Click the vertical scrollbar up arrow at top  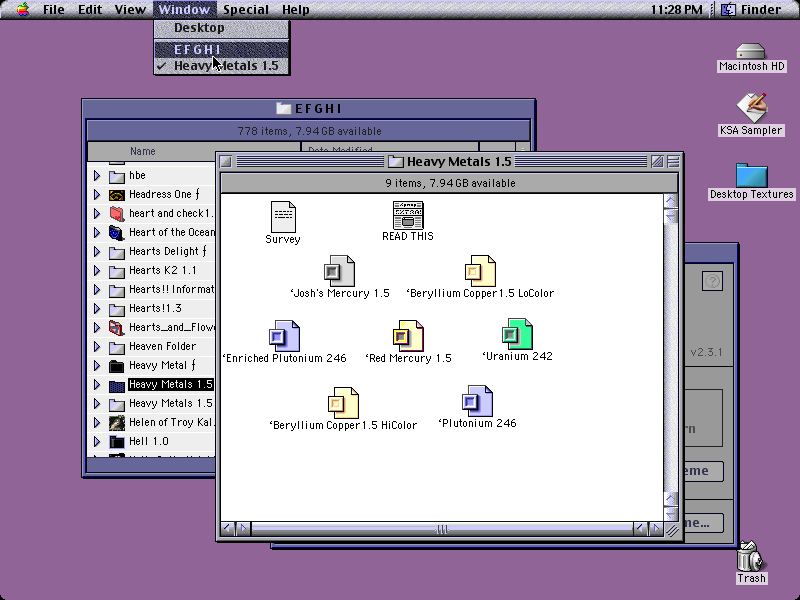670,201
